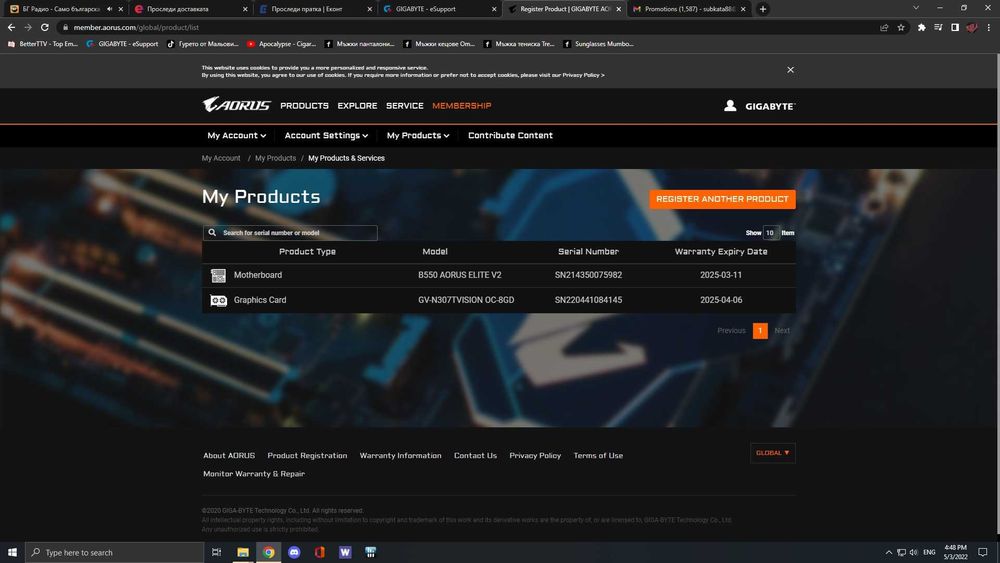Viewport: 1000px width, 563px height.
Task: Open the Windows Start menu
Action: [12, 552]
